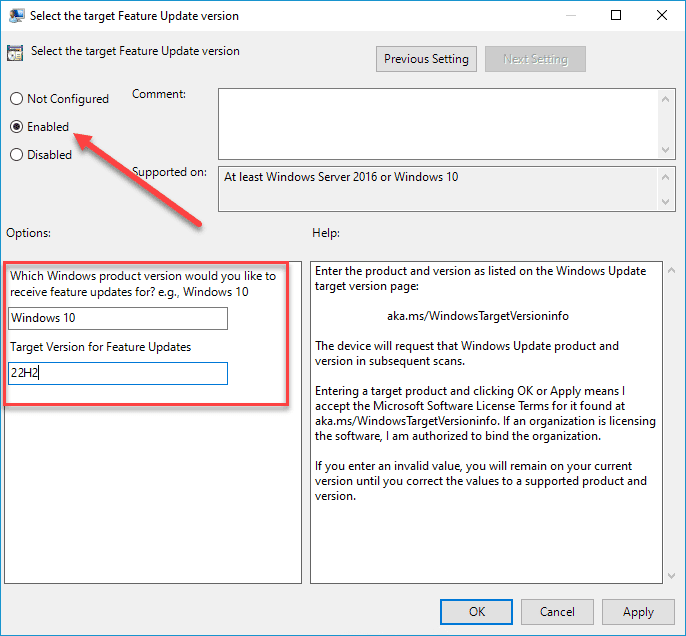Click the greyed-out Next Setting button
686x636 pixels.
(x=535, y=59)
